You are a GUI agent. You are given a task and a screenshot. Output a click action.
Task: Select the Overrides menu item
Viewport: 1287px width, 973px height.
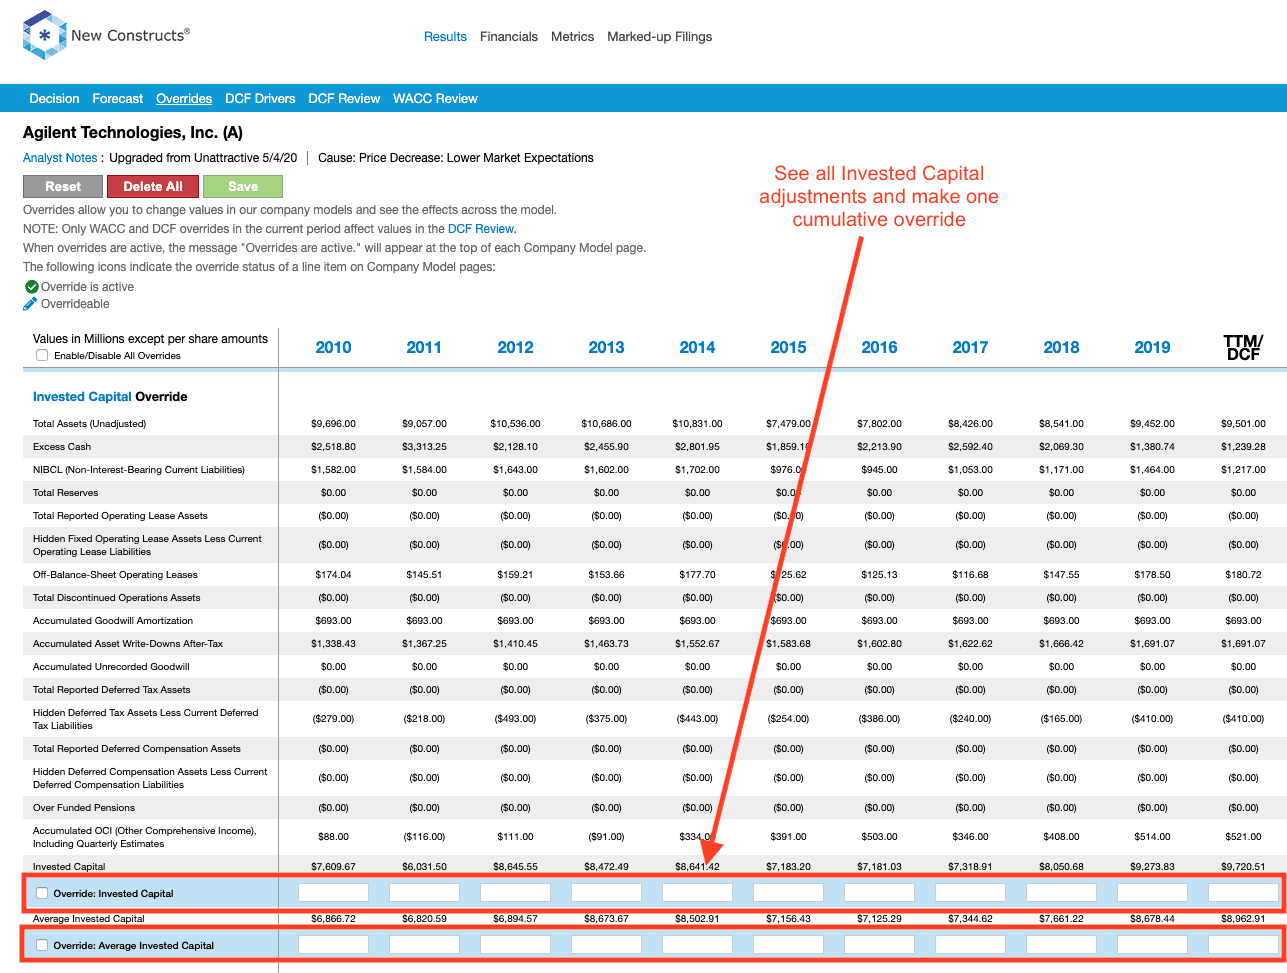[184, 99]
